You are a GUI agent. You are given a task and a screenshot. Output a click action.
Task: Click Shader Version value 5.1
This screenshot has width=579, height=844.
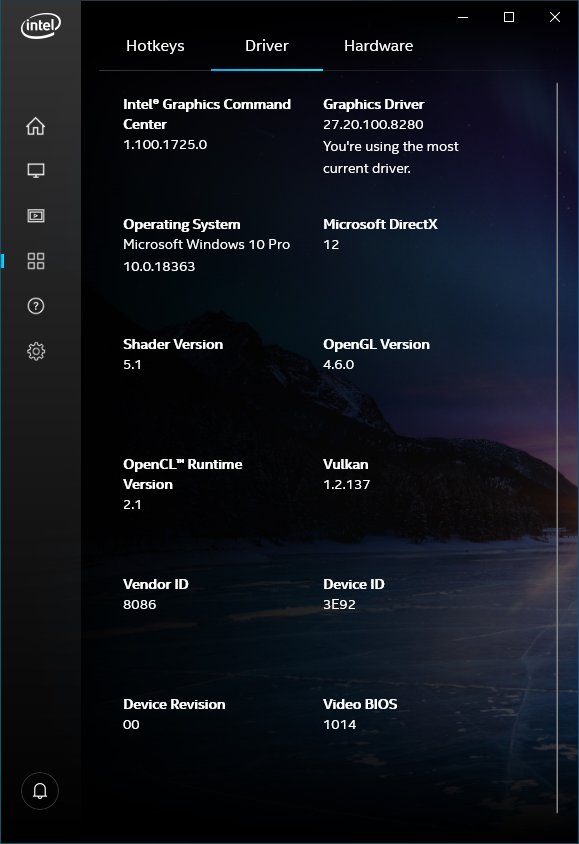pyautogui.click(x=132, y=364)
